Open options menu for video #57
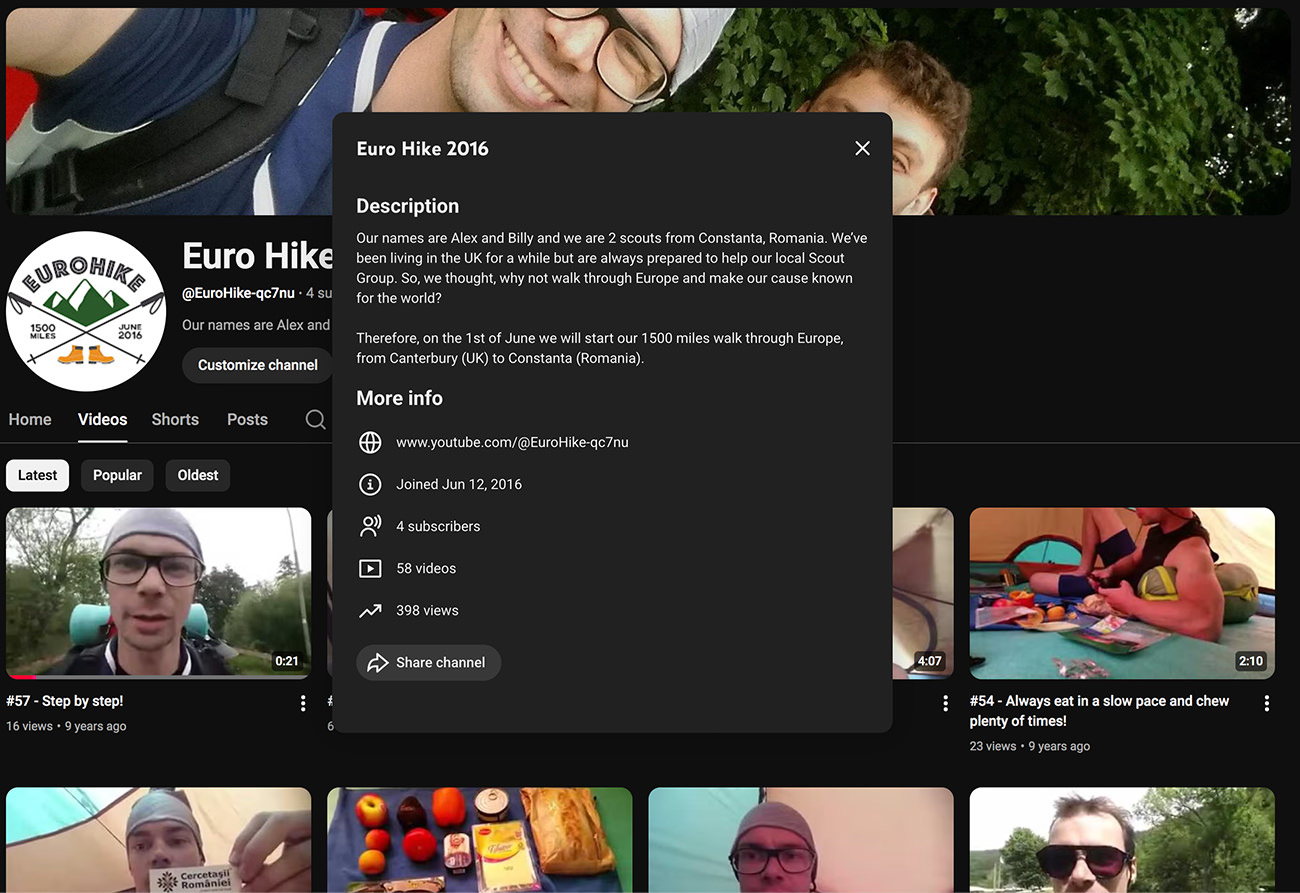 [303, 703]
